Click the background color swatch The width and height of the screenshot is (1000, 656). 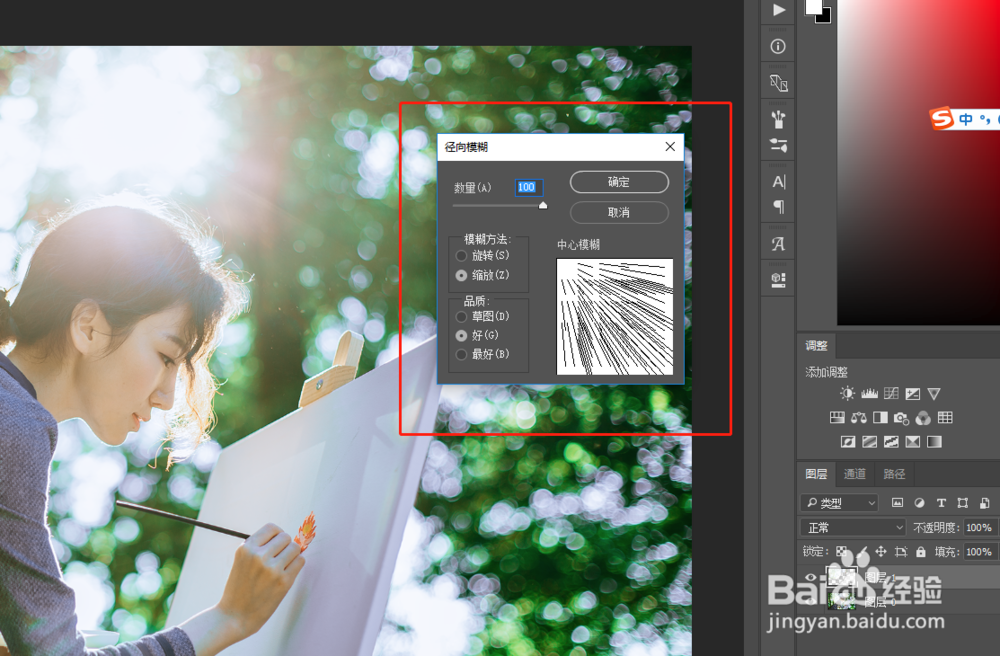pos(825,17)
